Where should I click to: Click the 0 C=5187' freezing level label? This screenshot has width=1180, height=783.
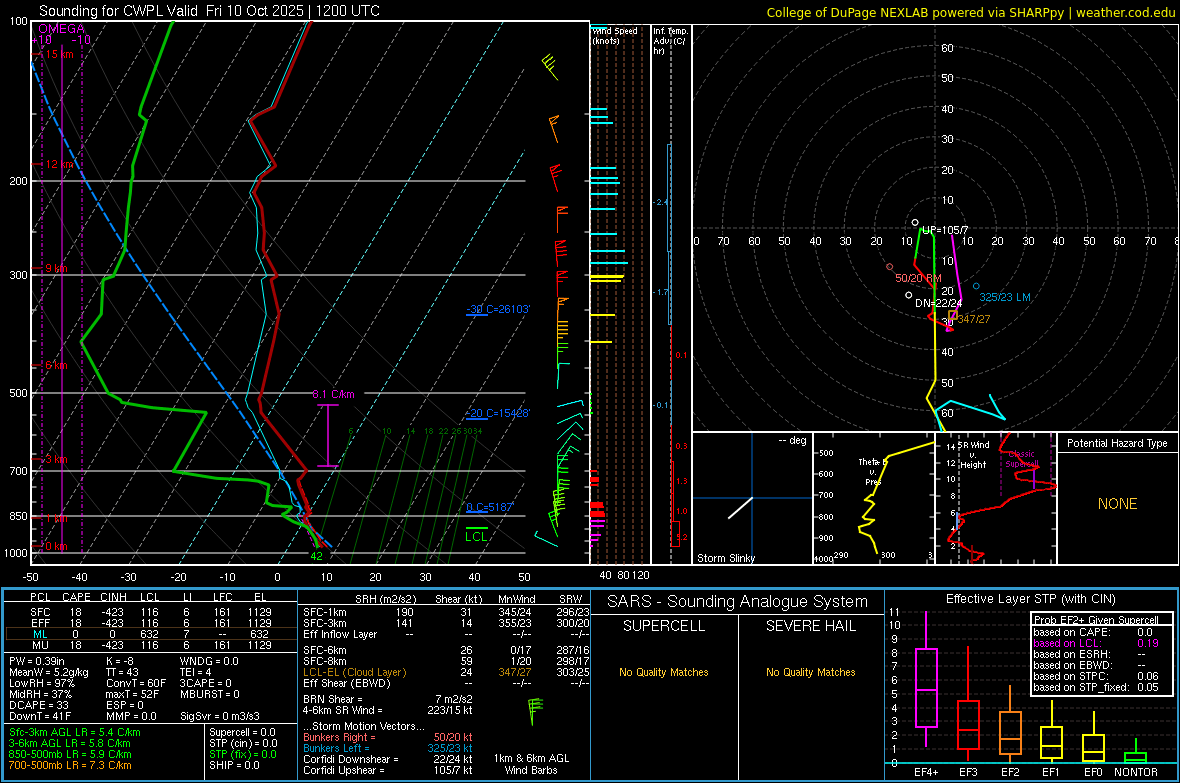(x=489, y=507)
